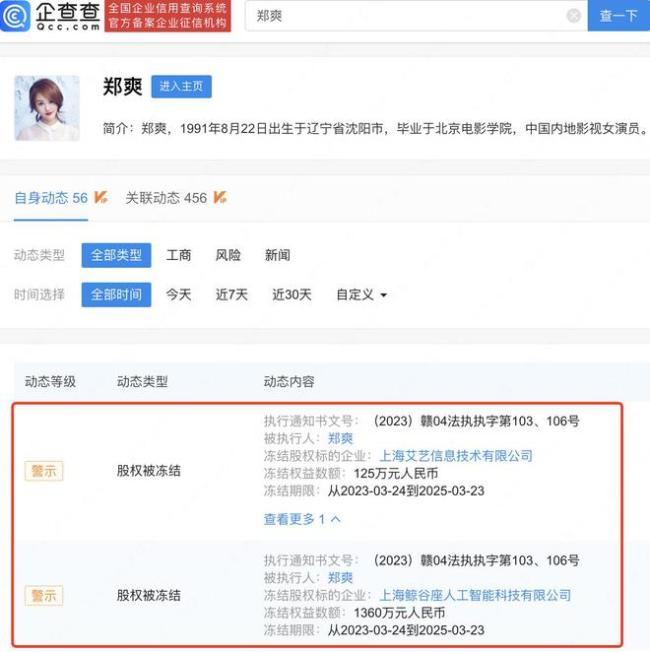Click 警示 tag in 125万元 row
The width and height of the screenshot is (650, 652).
click(x=44, y=471)
